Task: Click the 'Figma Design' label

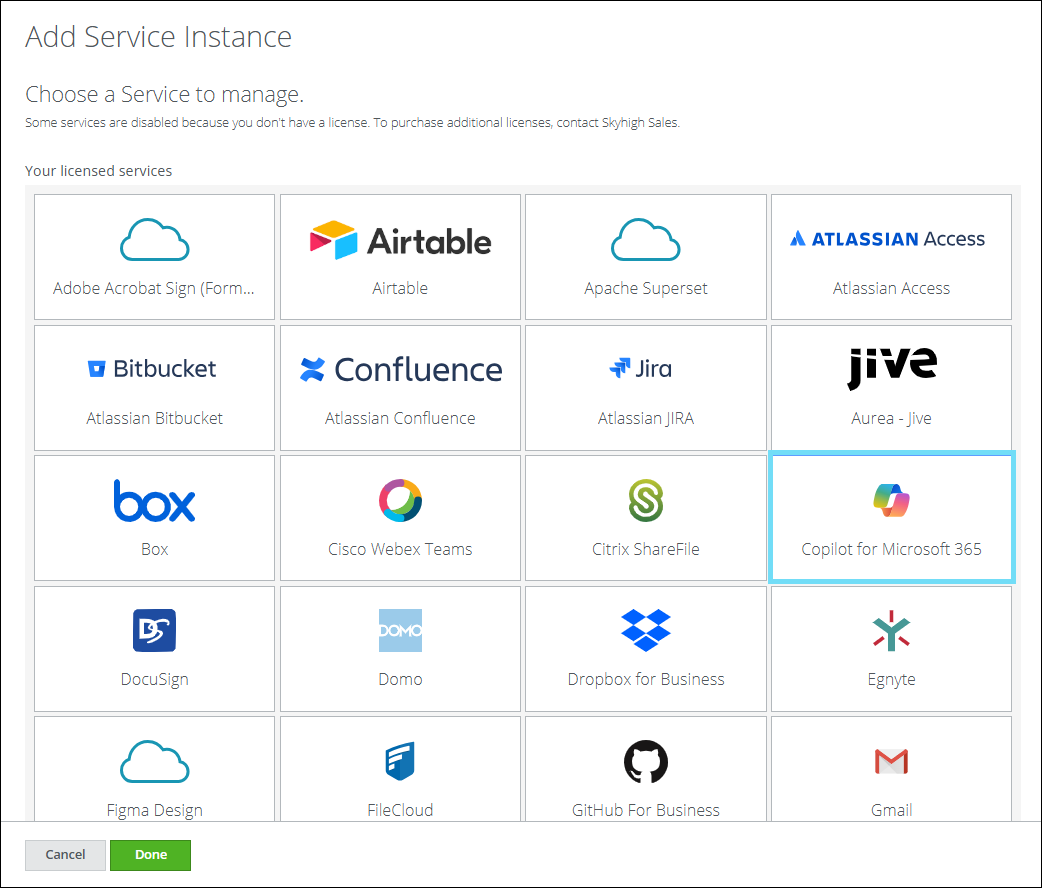Action: click(154, 810)
